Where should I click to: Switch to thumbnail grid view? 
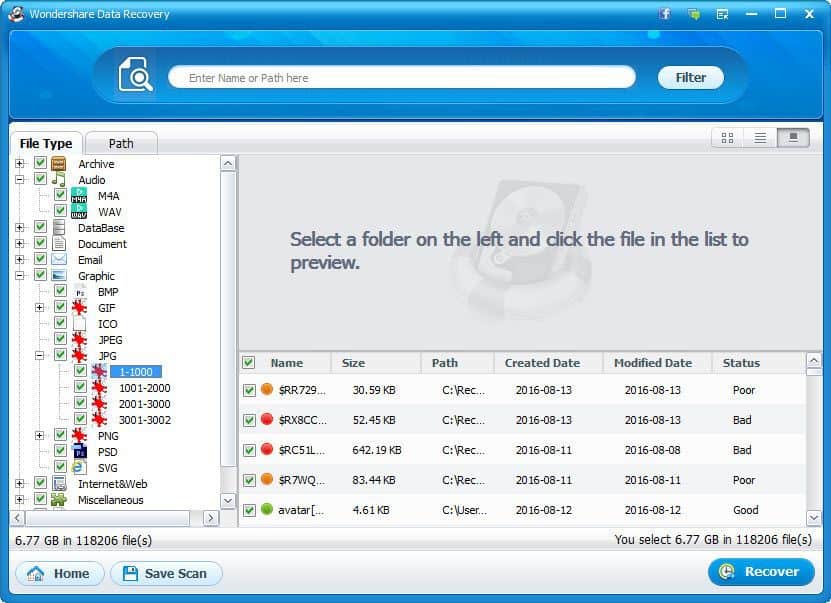[728, 138]
